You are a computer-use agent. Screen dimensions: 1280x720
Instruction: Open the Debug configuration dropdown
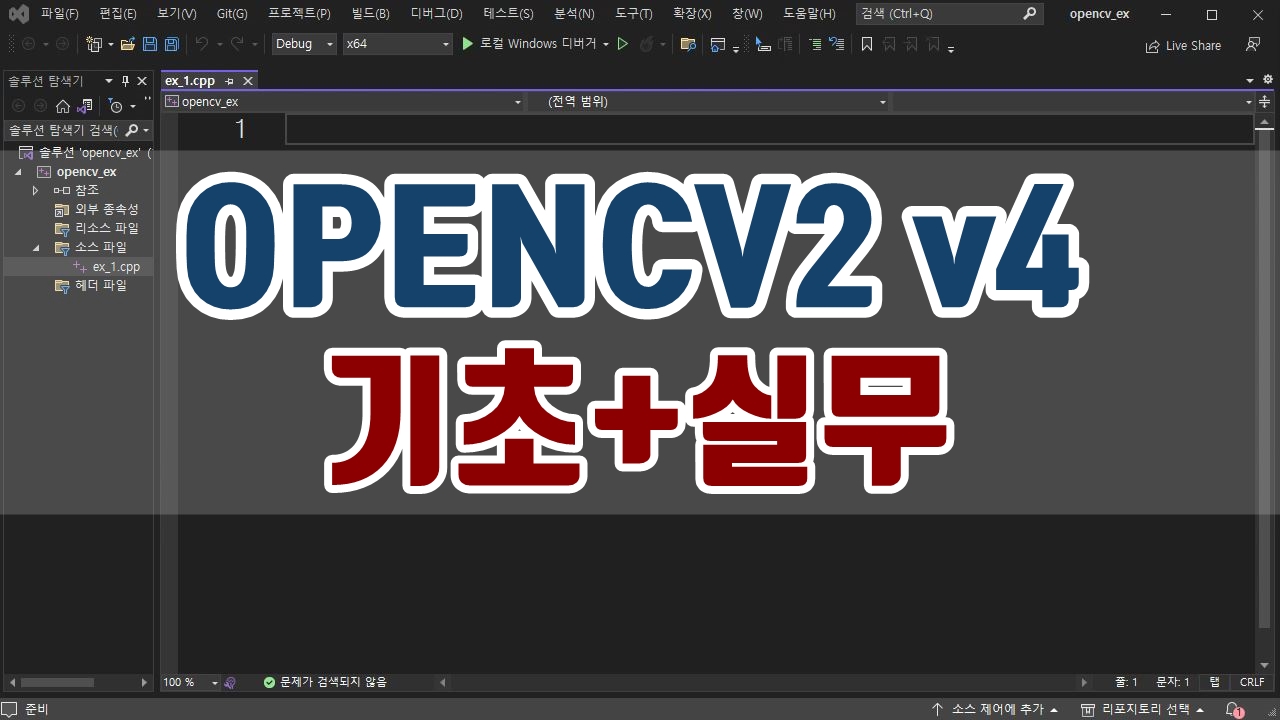tap(304, 44)
